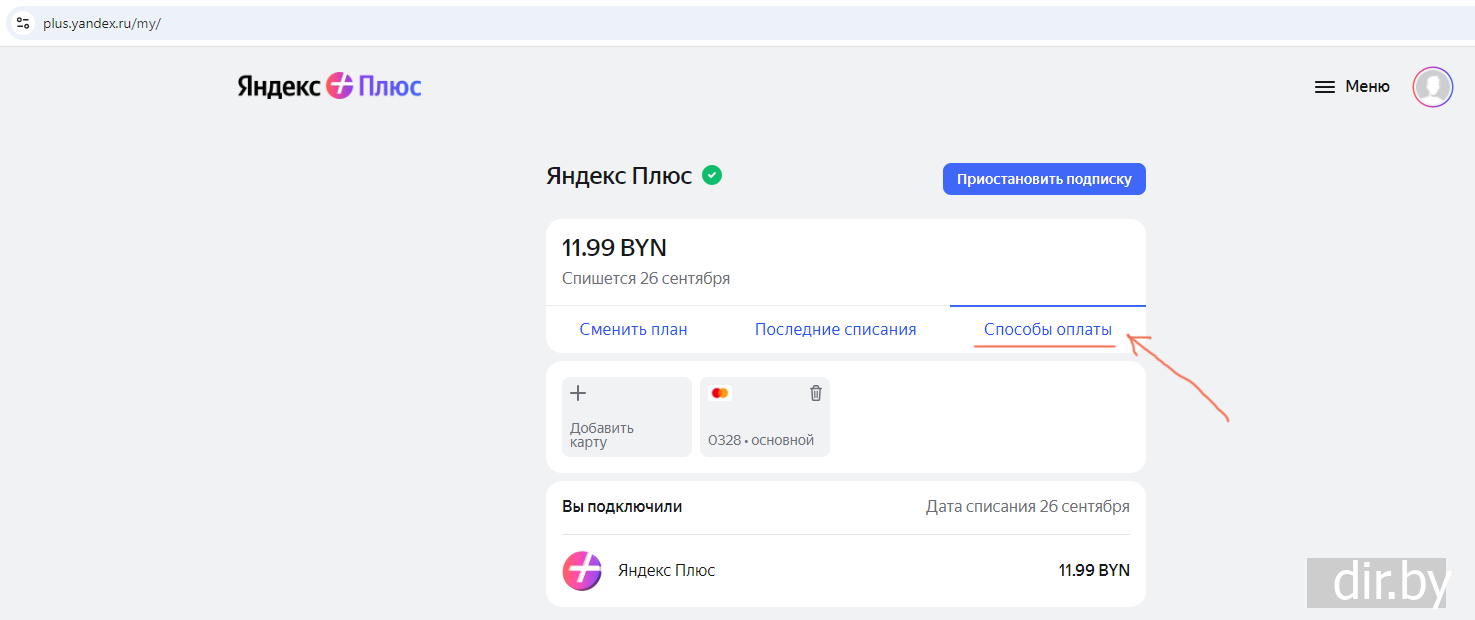This screenshot has width=1475, height=620.
Task: Click the gradient Plus circle logo in header
Action: (340, 86)
